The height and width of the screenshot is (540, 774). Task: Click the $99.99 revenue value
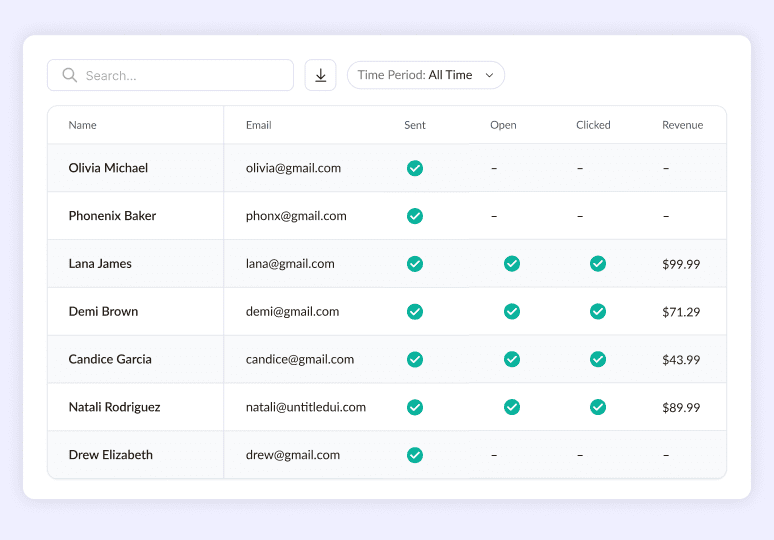tap(681, 264)
